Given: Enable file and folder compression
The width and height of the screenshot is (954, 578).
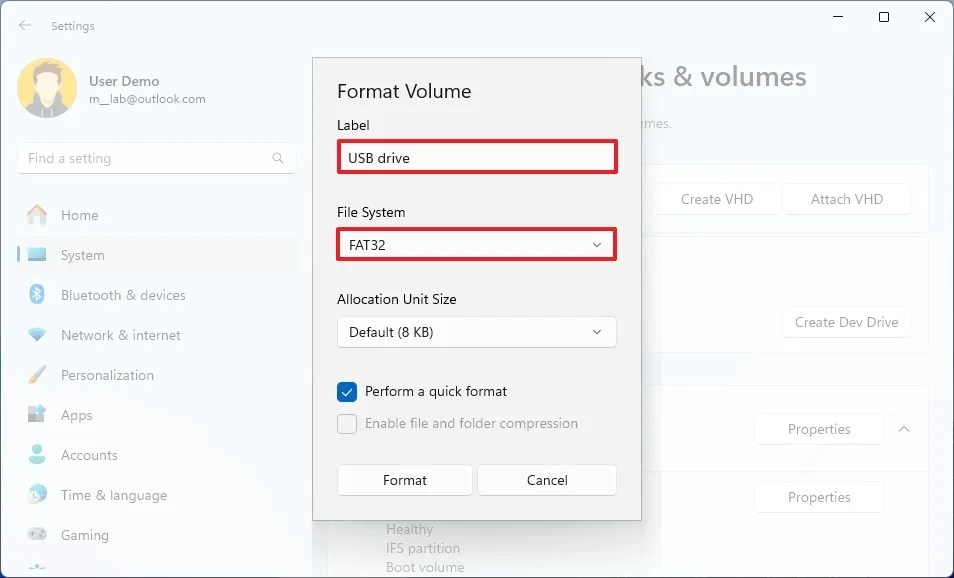Looking at the screenshot, I should point(346,424).
